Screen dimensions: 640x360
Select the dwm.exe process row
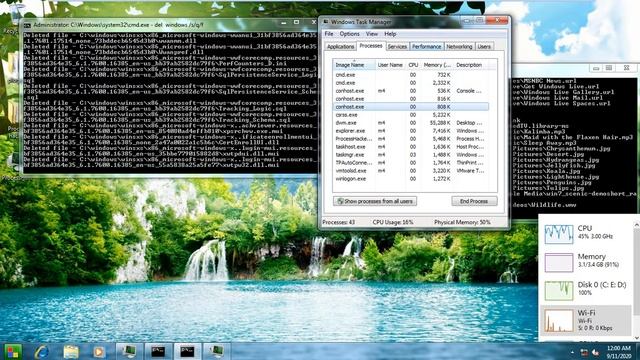pos(411,122)
